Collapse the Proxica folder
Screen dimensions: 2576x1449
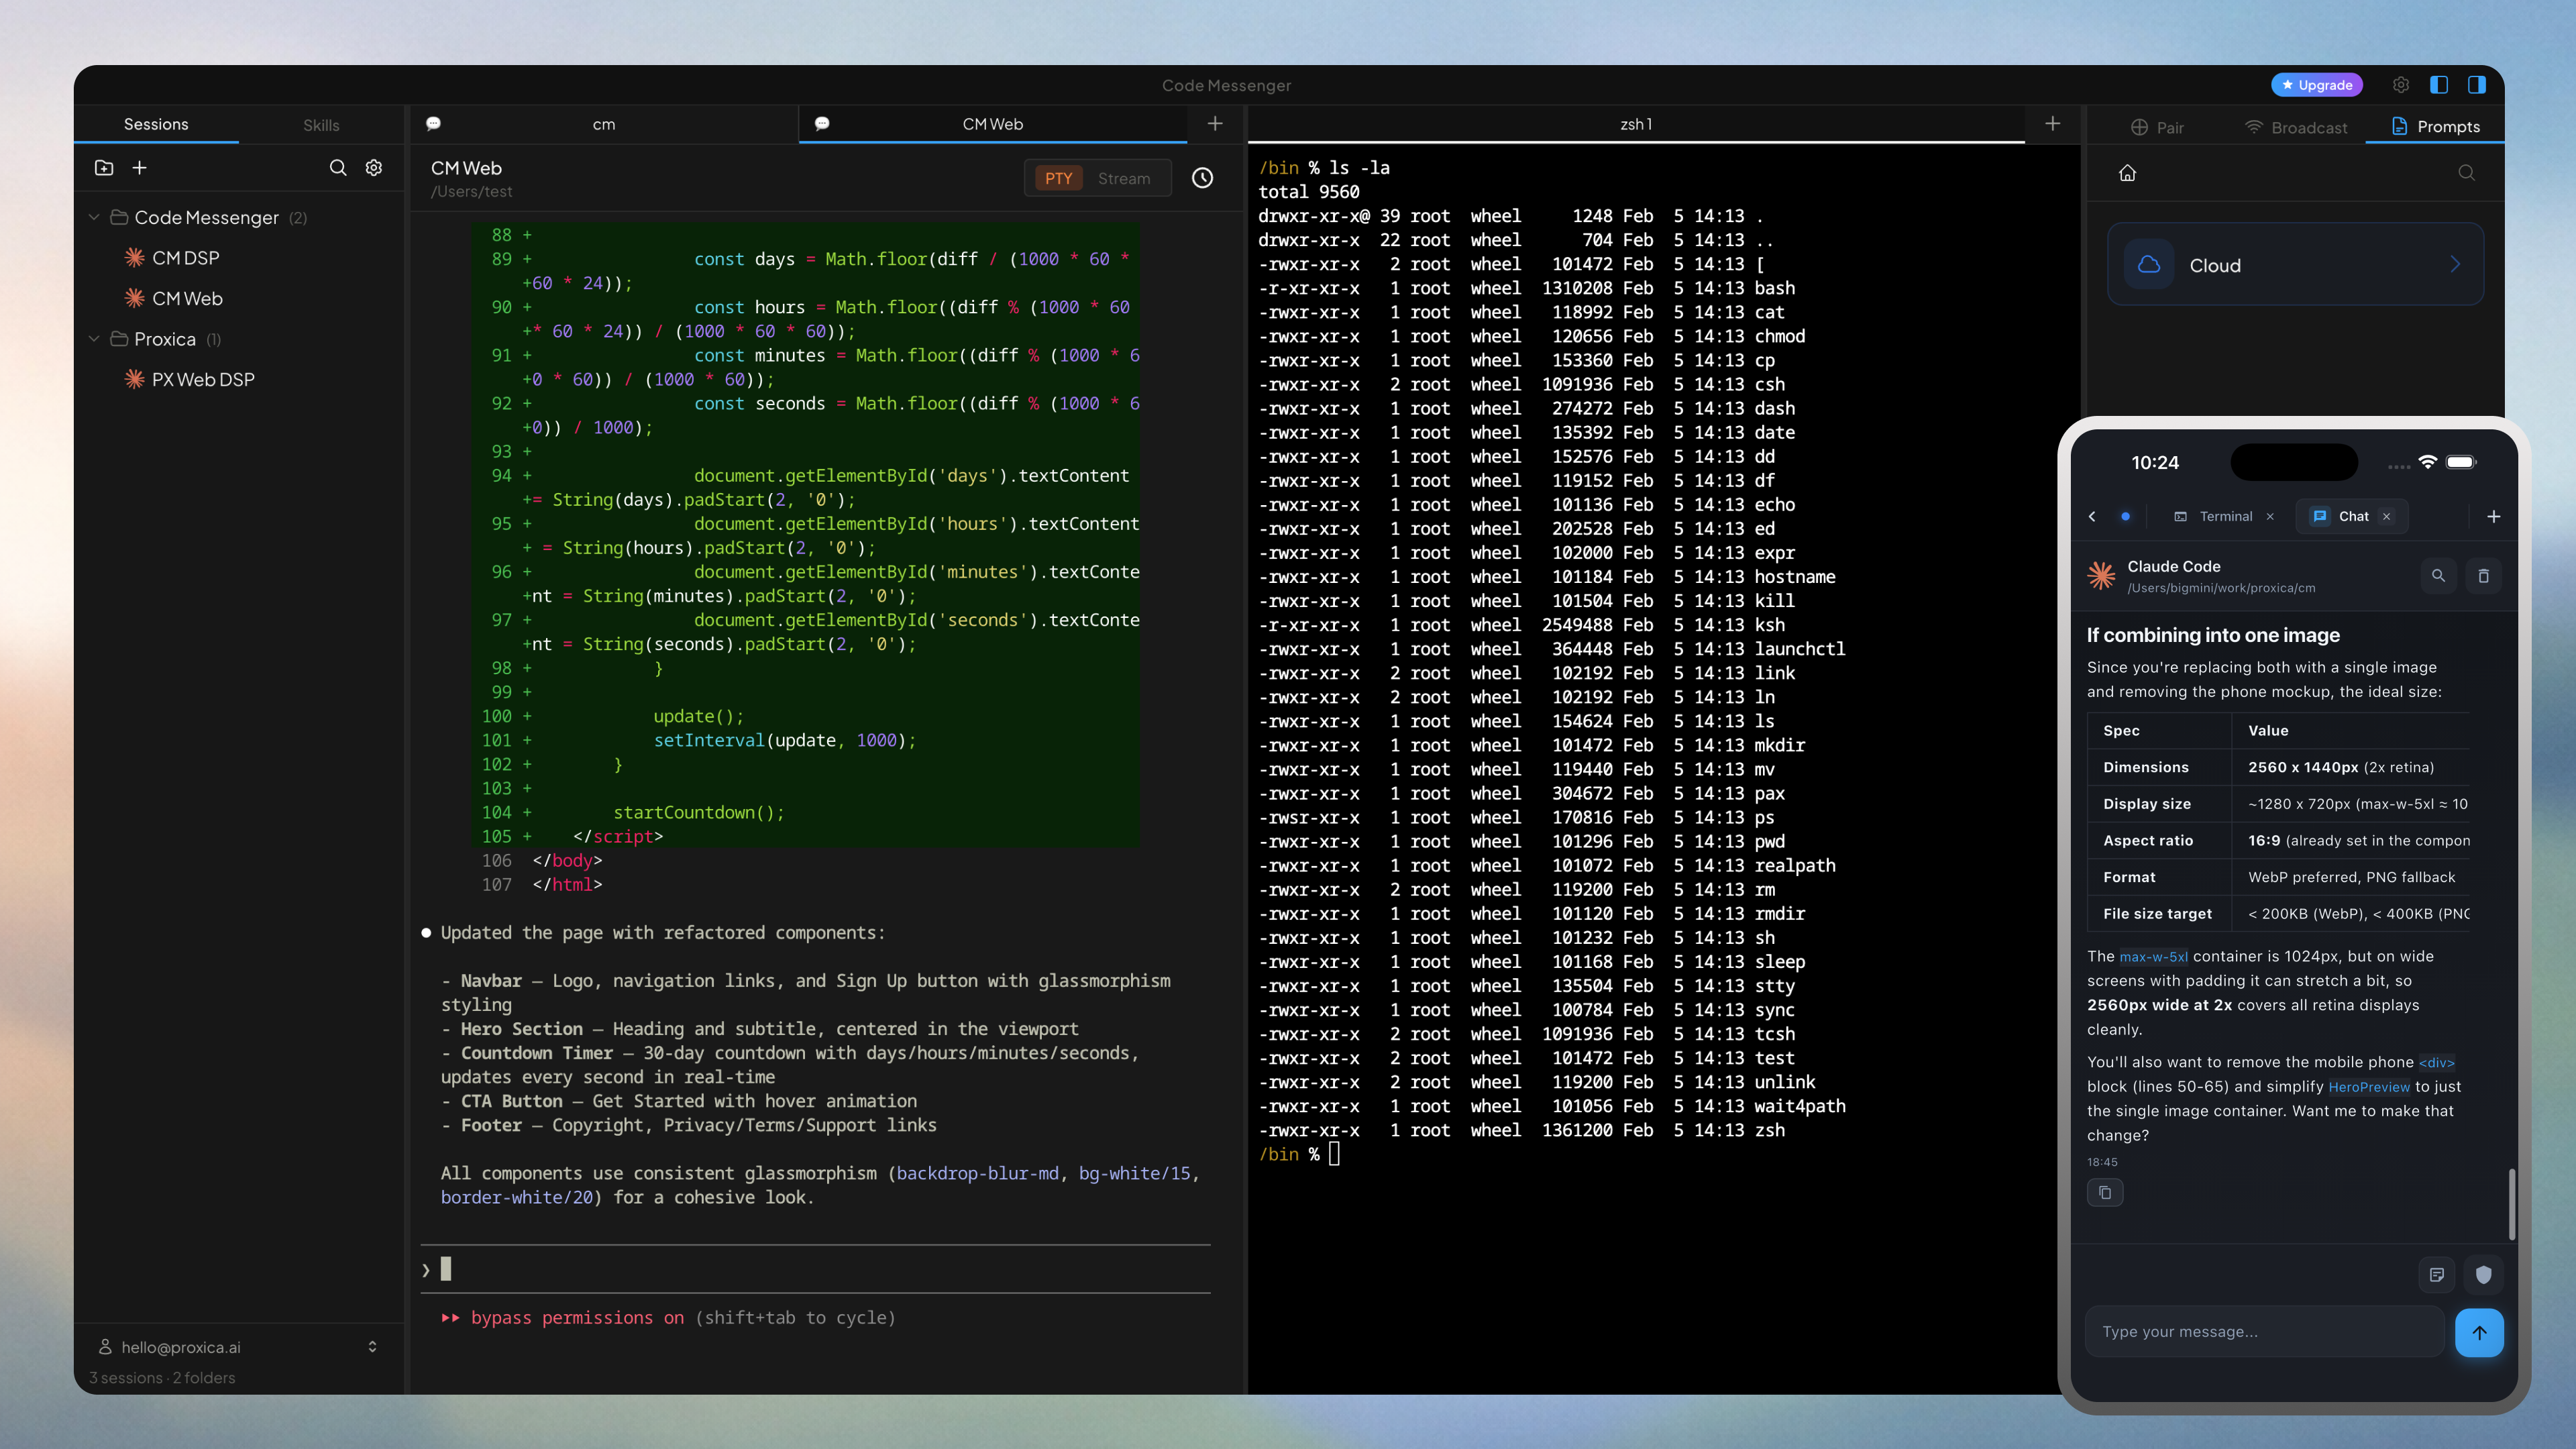pyautogui.click(x=94, y=339)
